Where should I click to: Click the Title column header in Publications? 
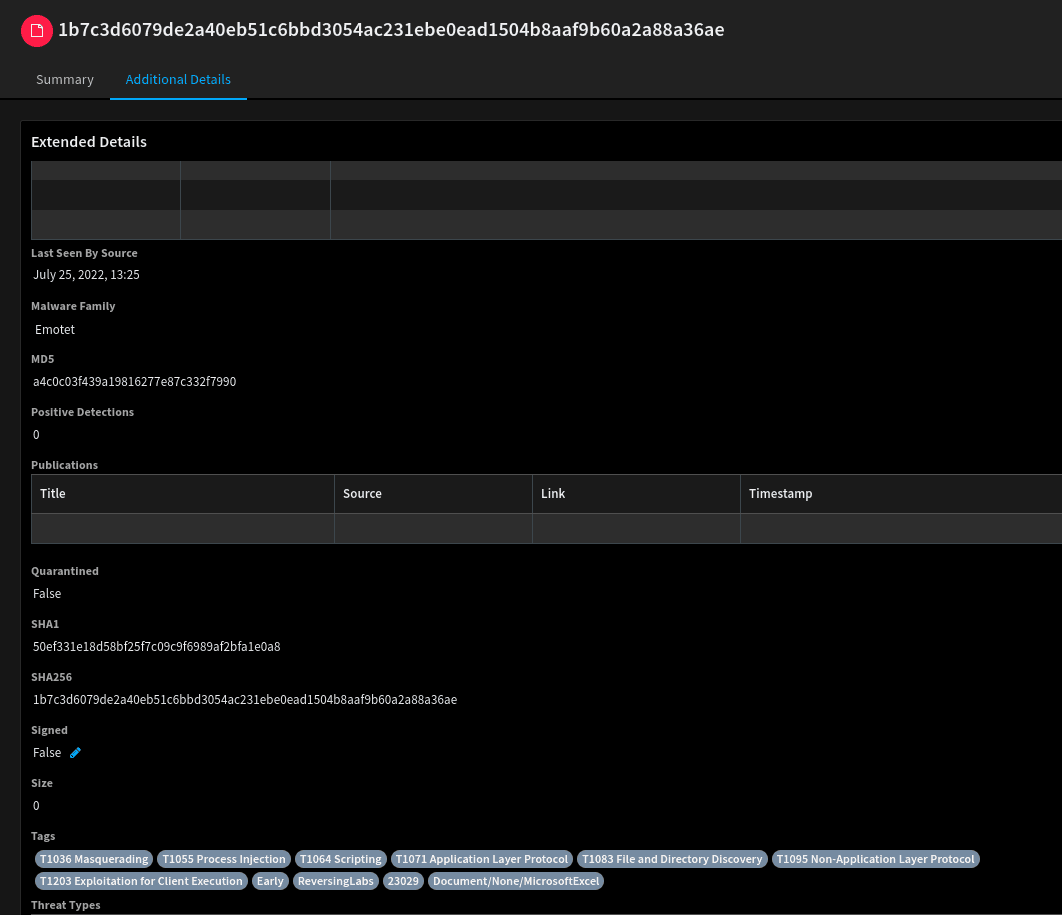point(52,493)
